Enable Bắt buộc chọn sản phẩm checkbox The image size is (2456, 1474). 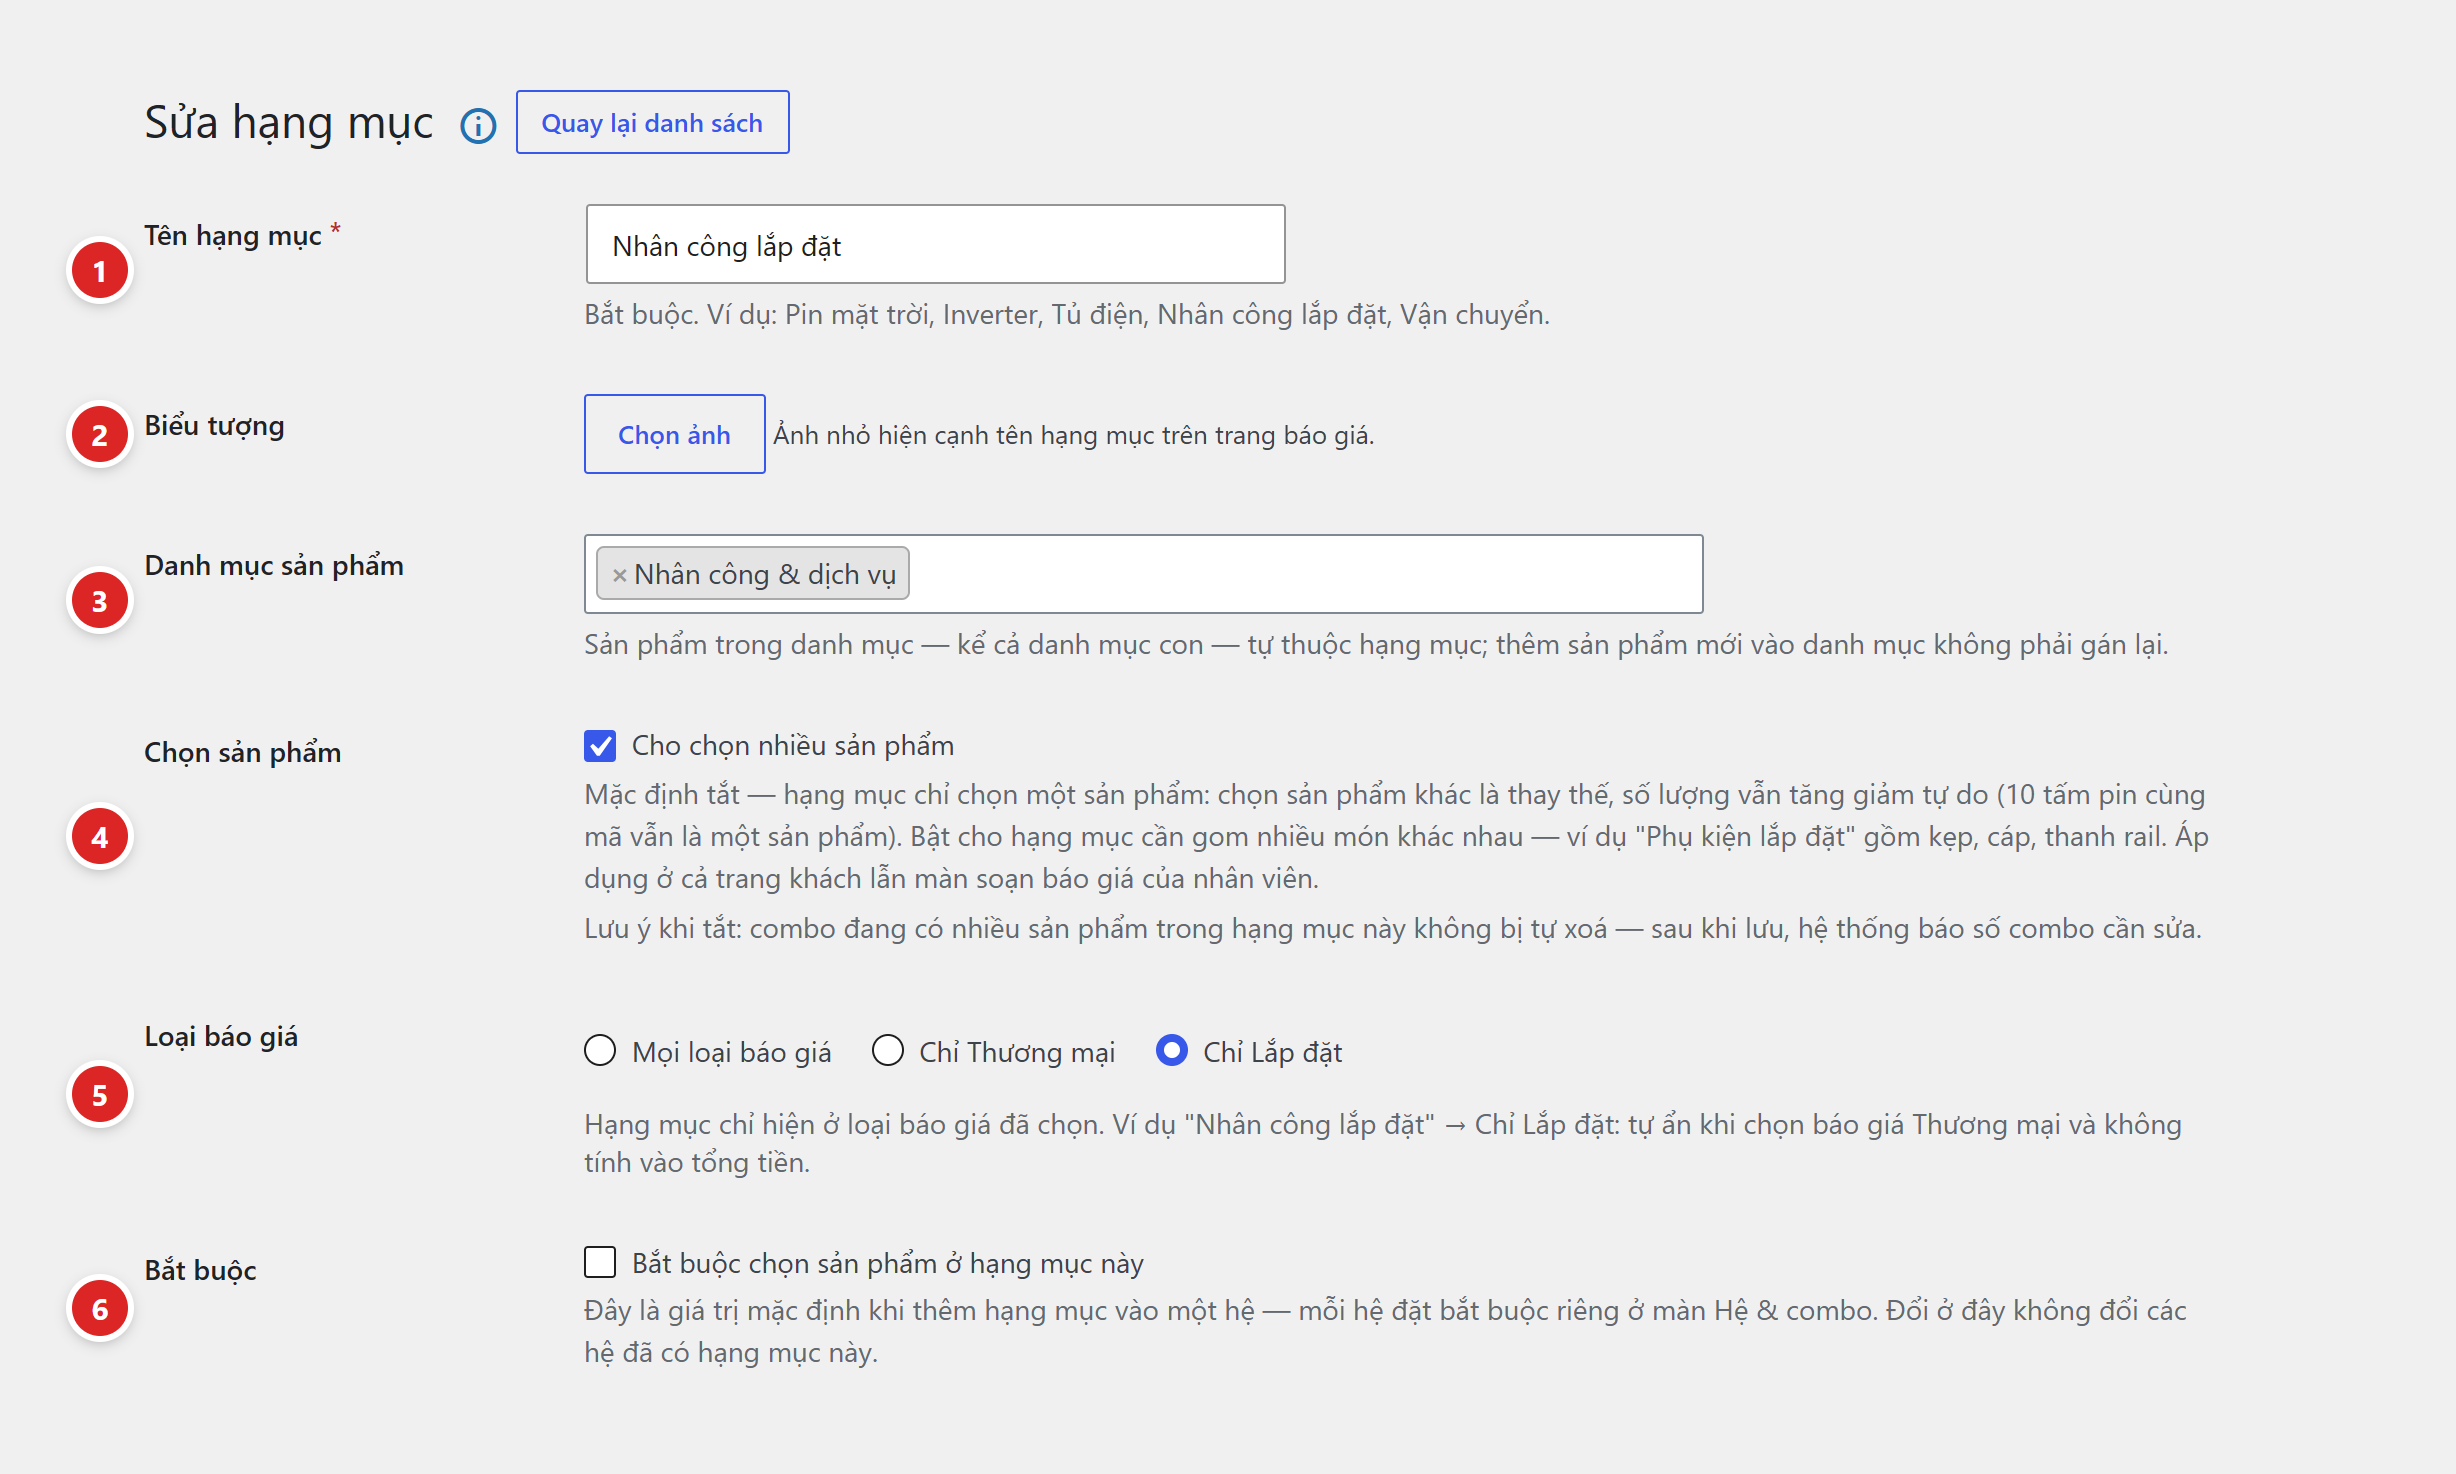coord(600,1262)
